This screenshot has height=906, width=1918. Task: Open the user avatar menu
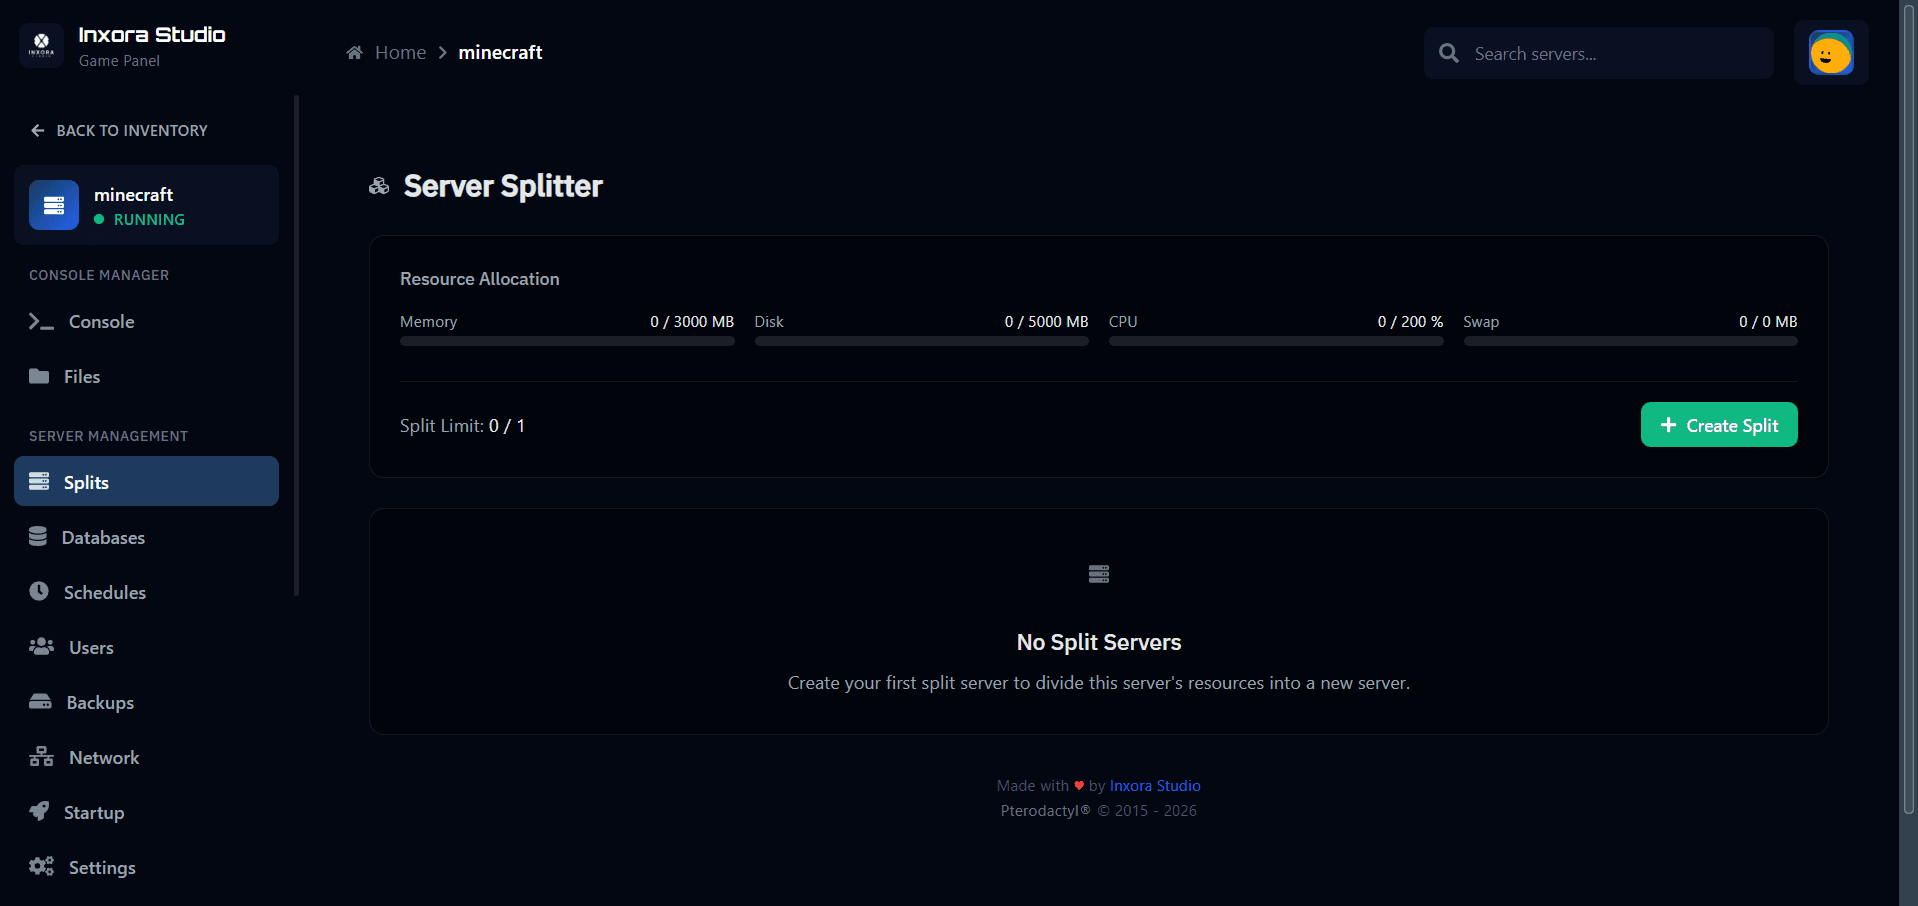tap(1830, 52)
